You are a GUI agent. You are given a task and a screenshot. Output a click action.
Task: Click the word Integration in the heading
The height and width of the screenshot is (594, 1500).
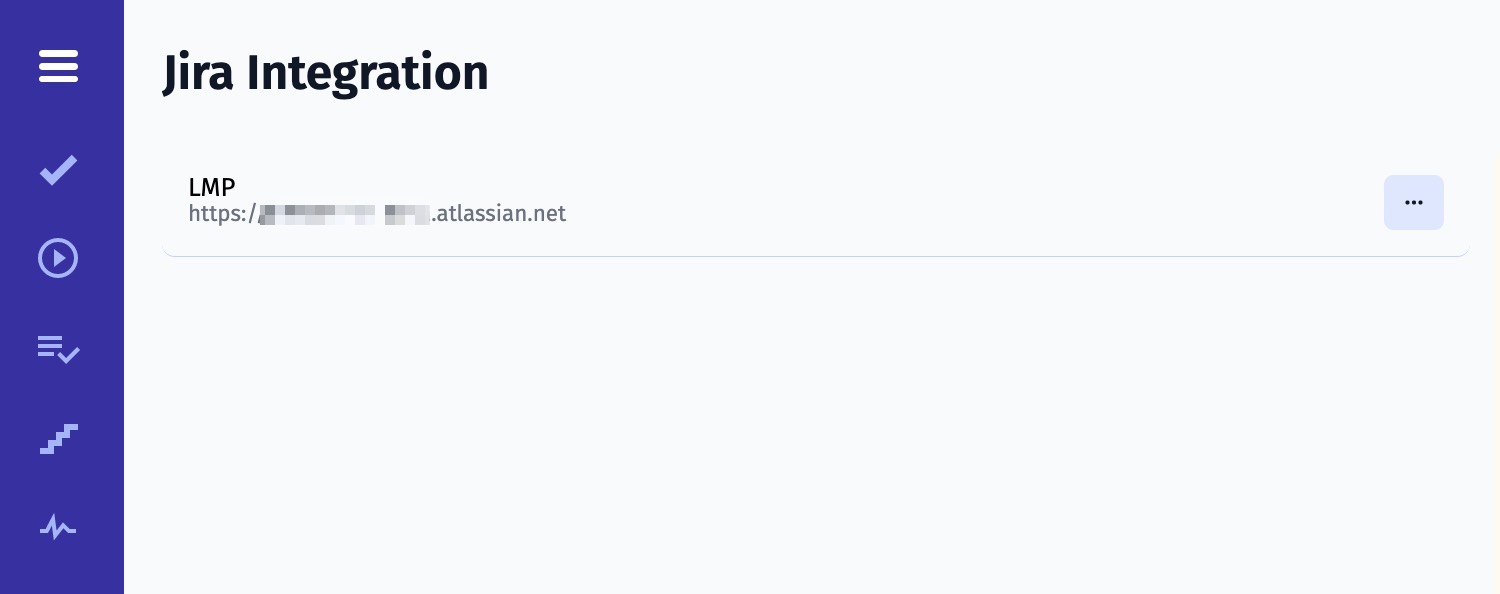tap(367, 73)
